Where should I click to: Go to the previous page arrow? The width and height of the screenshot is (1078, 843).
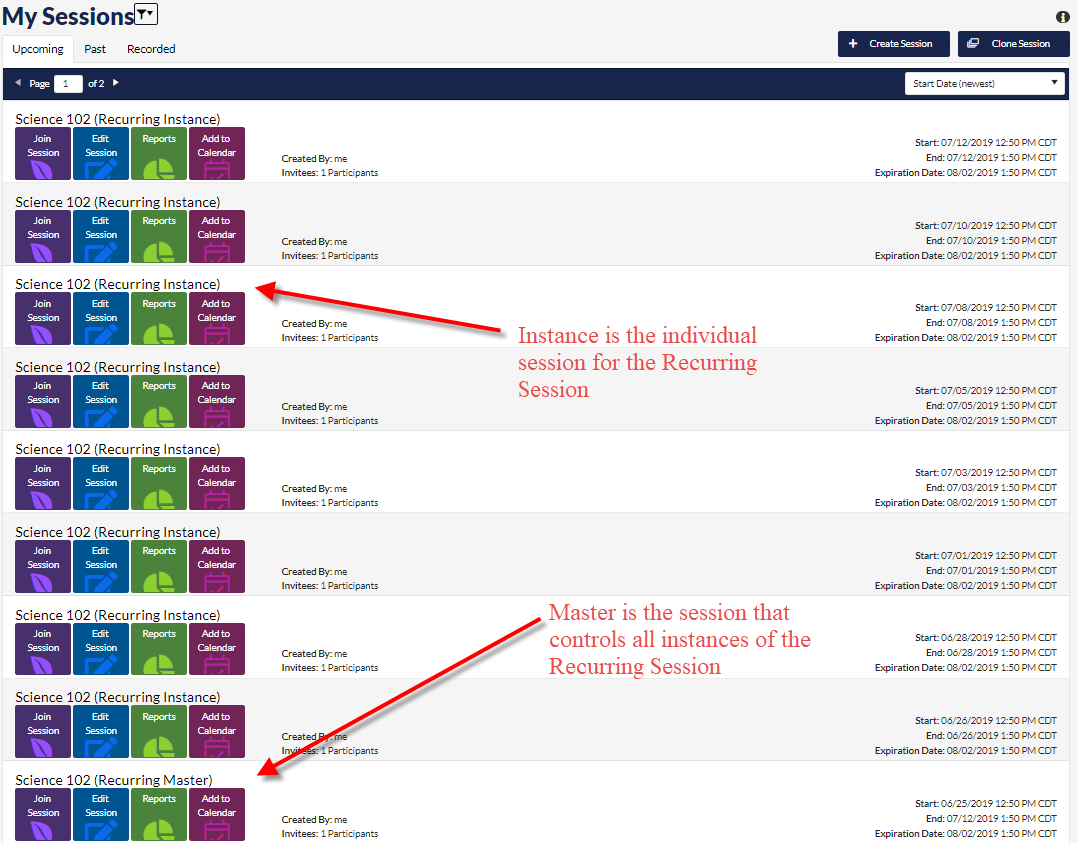click(x=18, y=83)
